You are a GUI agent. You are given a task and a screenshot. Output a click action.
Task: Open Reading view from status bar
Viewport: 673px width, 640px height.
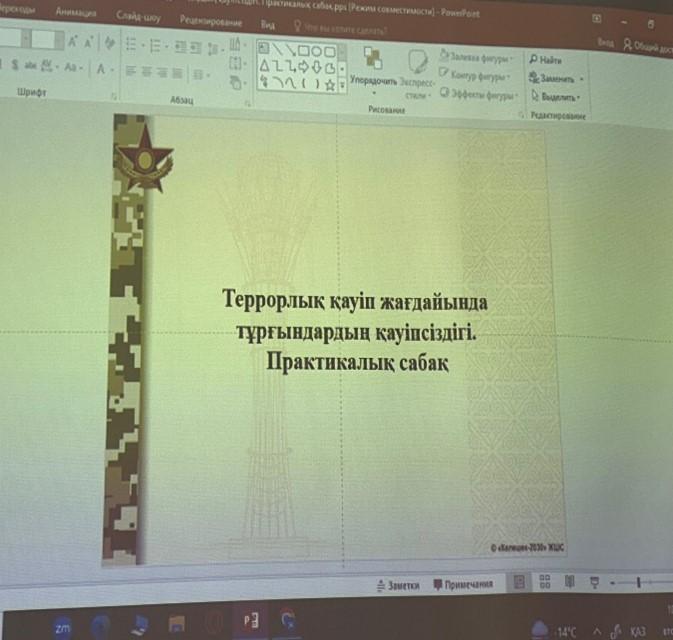point(568,581)
